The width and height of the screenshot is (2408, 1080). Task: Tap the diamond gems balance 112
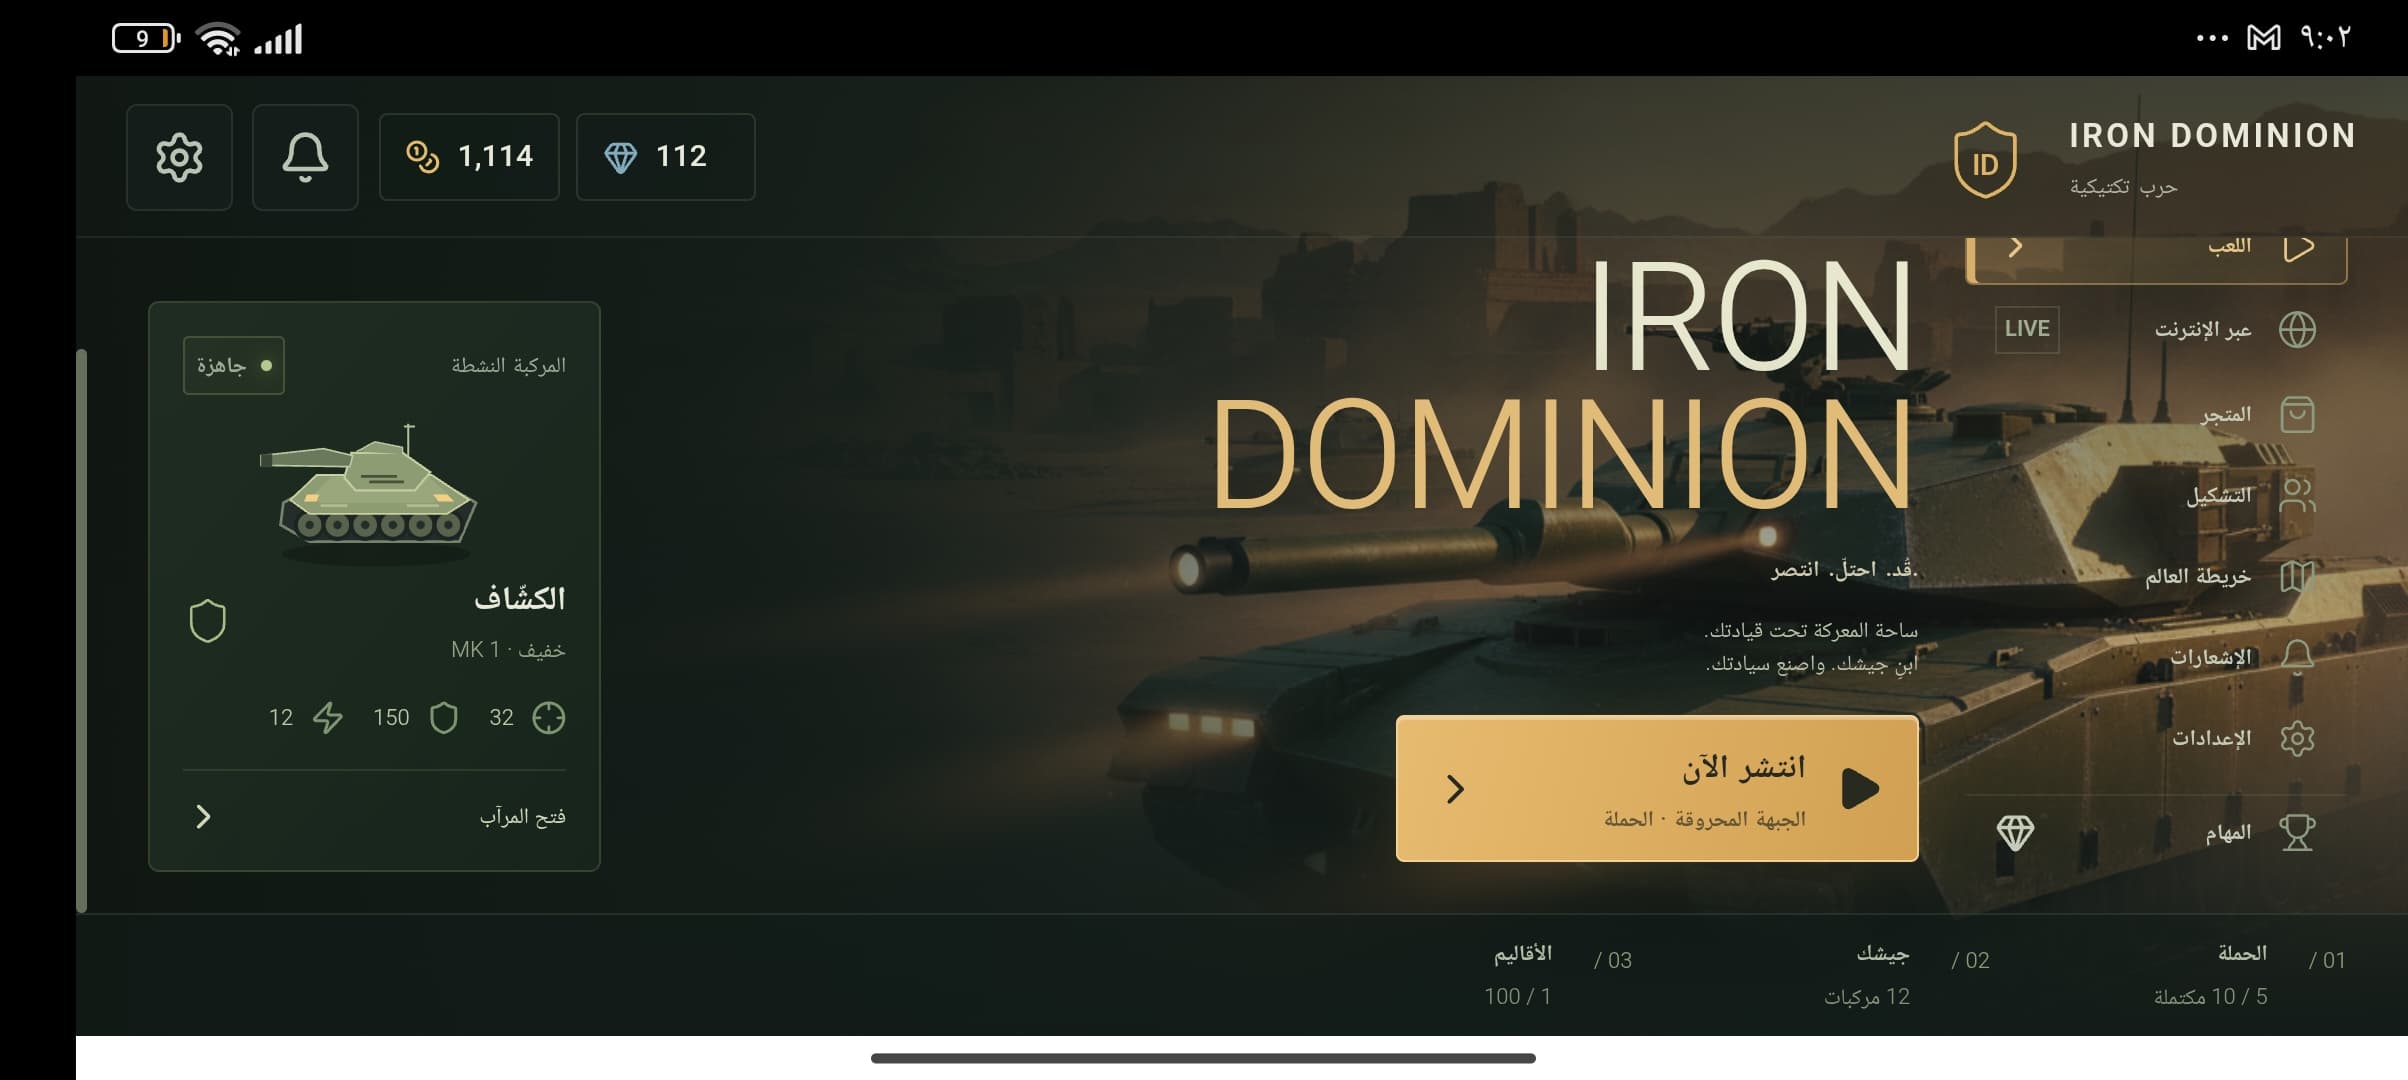point(665,157)
